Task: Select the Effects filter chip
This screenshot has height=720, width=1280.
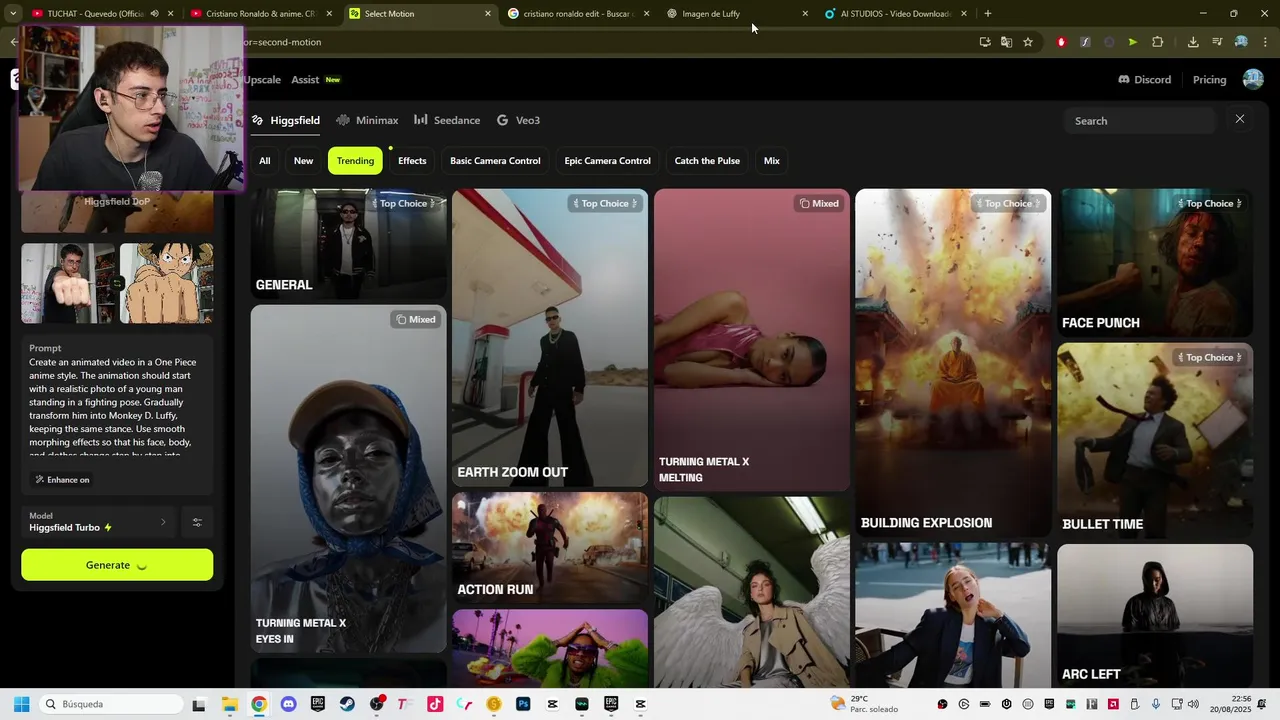Action: coord(412,161)
